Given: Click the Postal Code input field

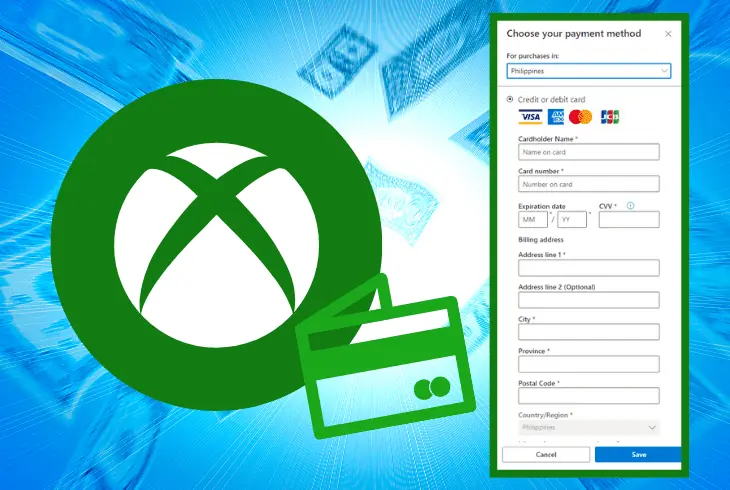Looking at the screenshot, I should [x=588, y=395].
